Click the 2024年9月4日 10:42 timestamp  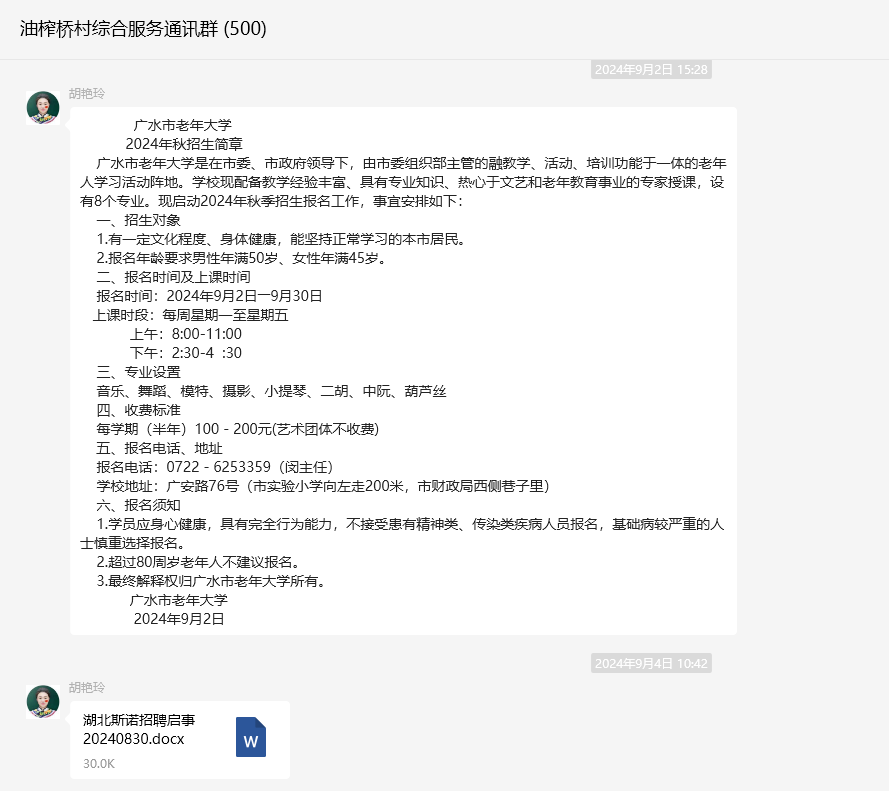(651, 663)
